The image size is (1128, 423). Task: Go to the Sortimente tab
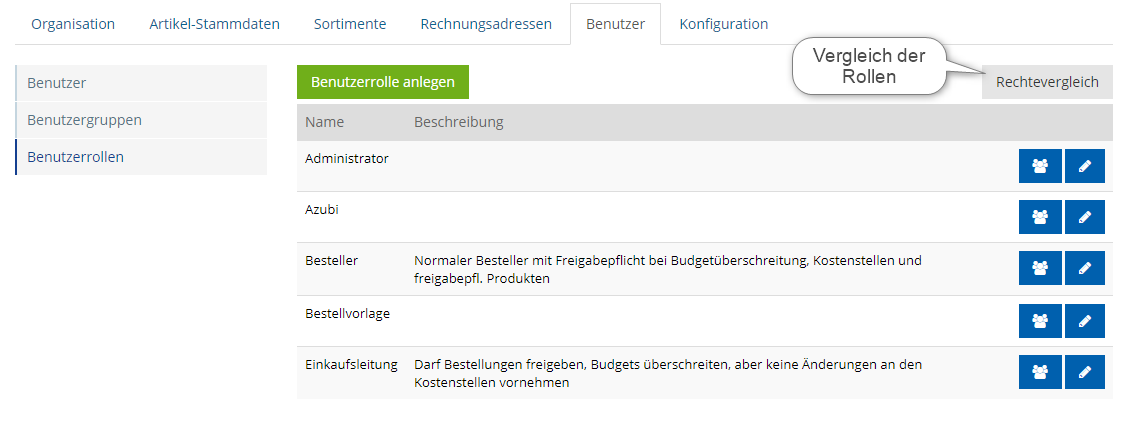pos(350,24)
